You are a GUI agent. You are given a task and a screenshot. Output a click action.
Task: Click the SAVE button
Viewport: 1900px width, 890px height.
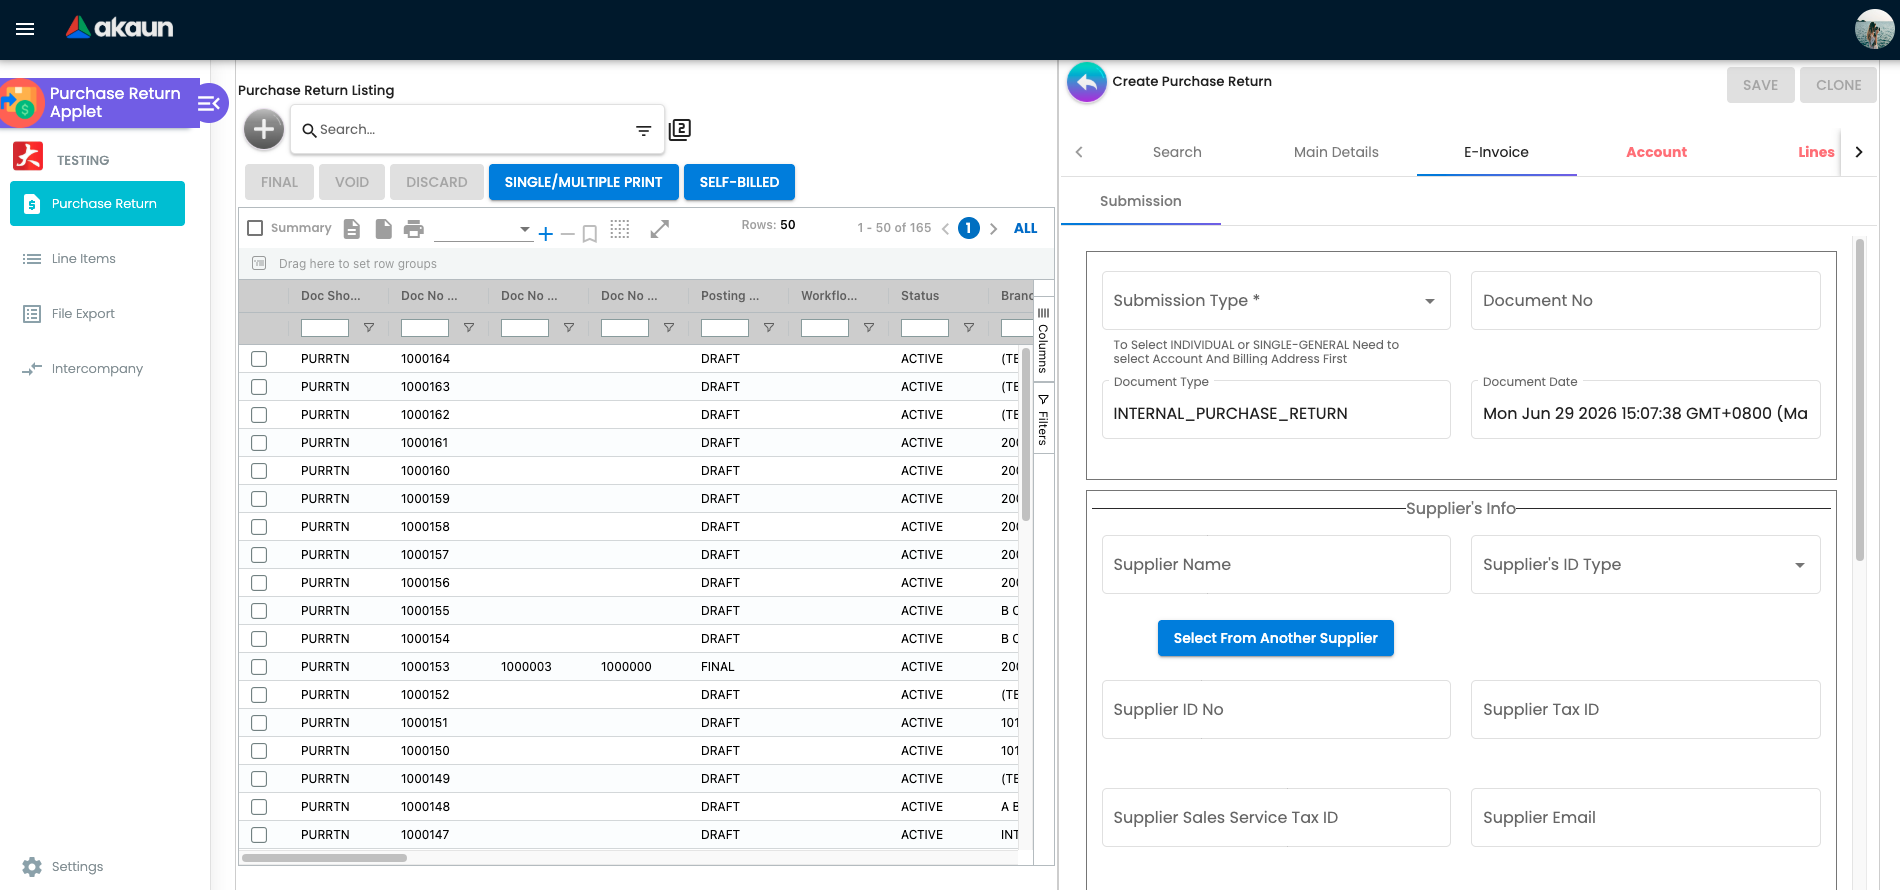[x=1760, y=85]
